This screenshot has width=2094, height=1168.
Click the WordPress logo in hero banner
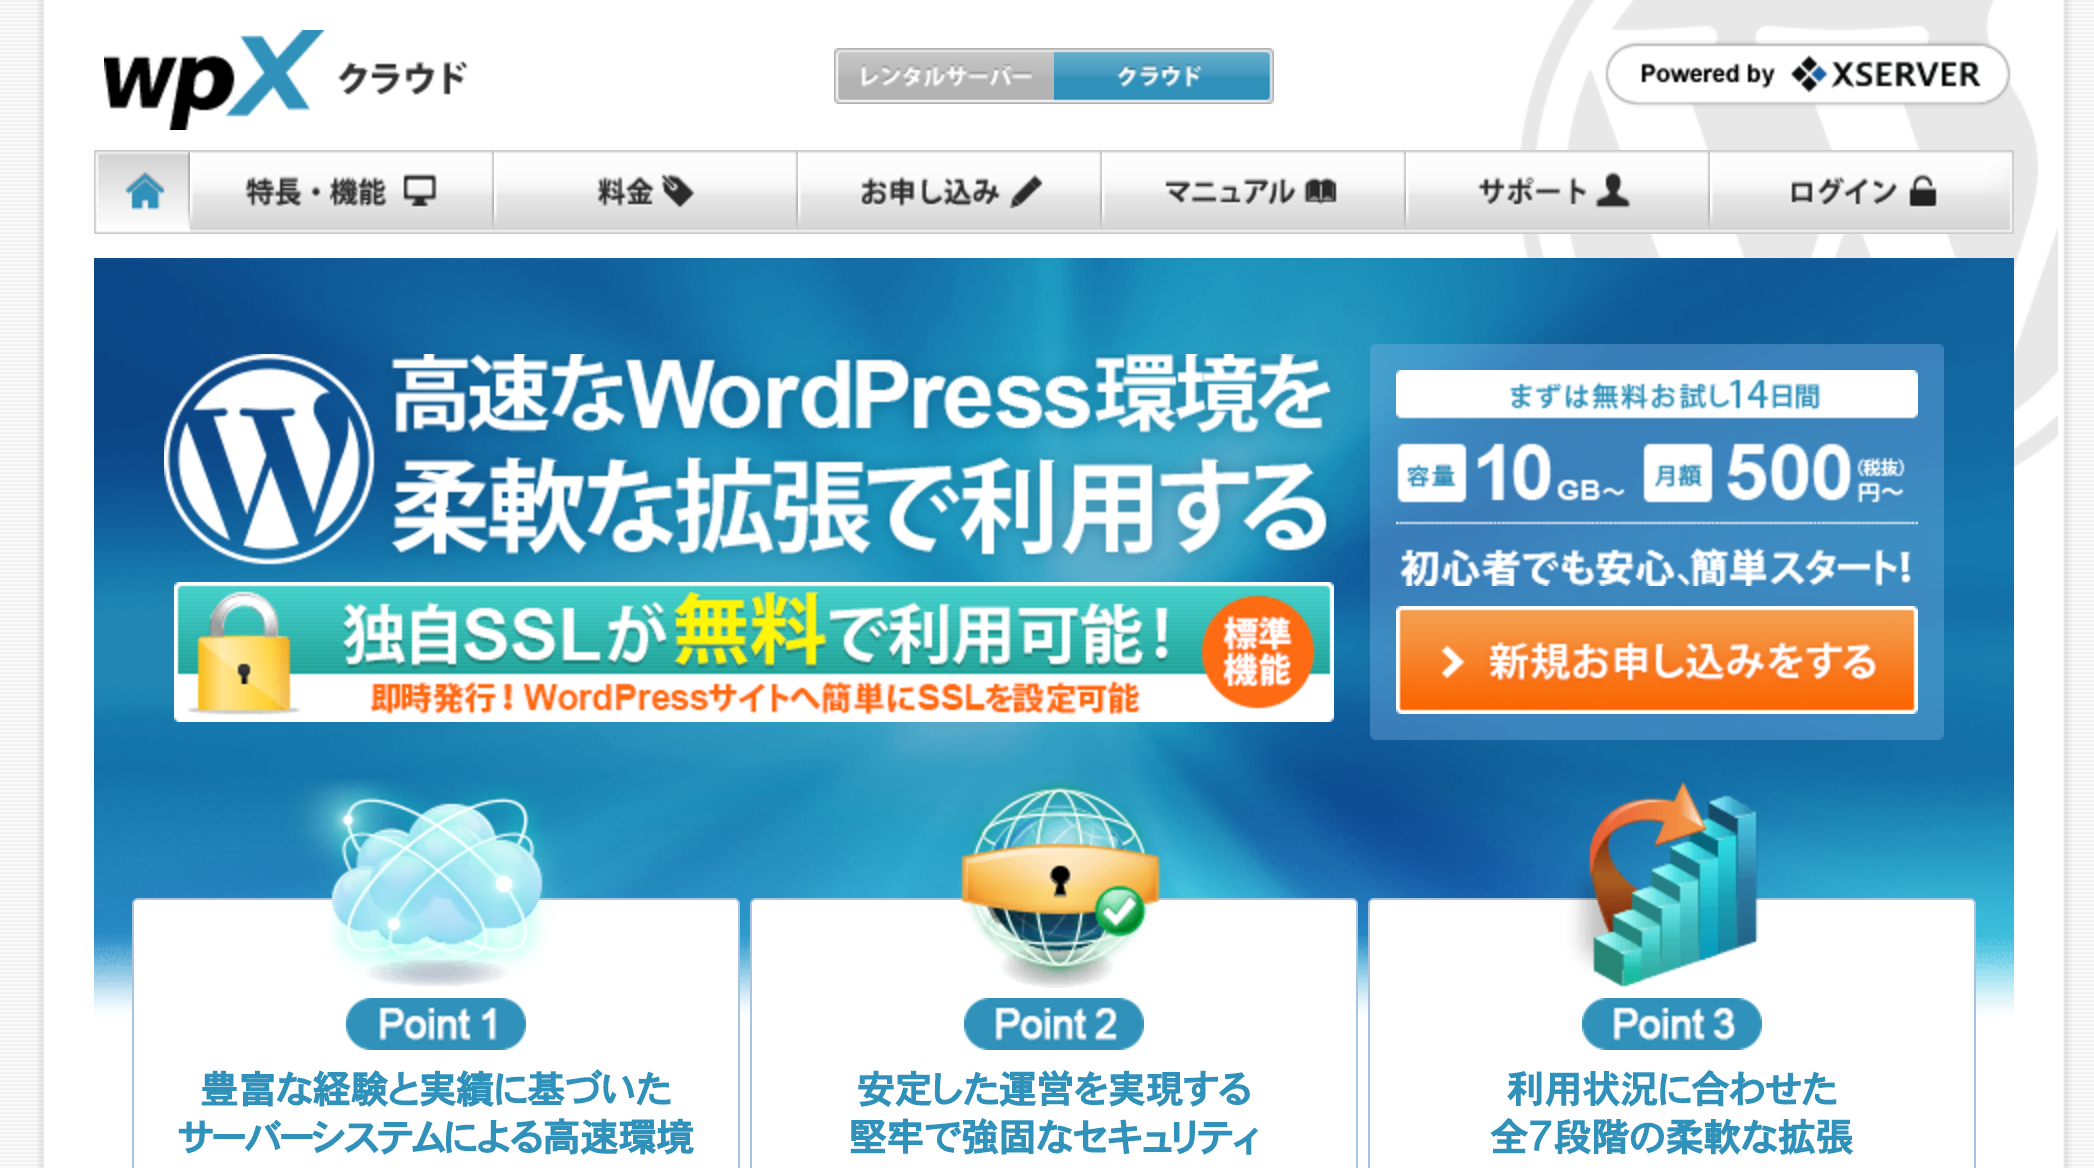pos(269,459)
